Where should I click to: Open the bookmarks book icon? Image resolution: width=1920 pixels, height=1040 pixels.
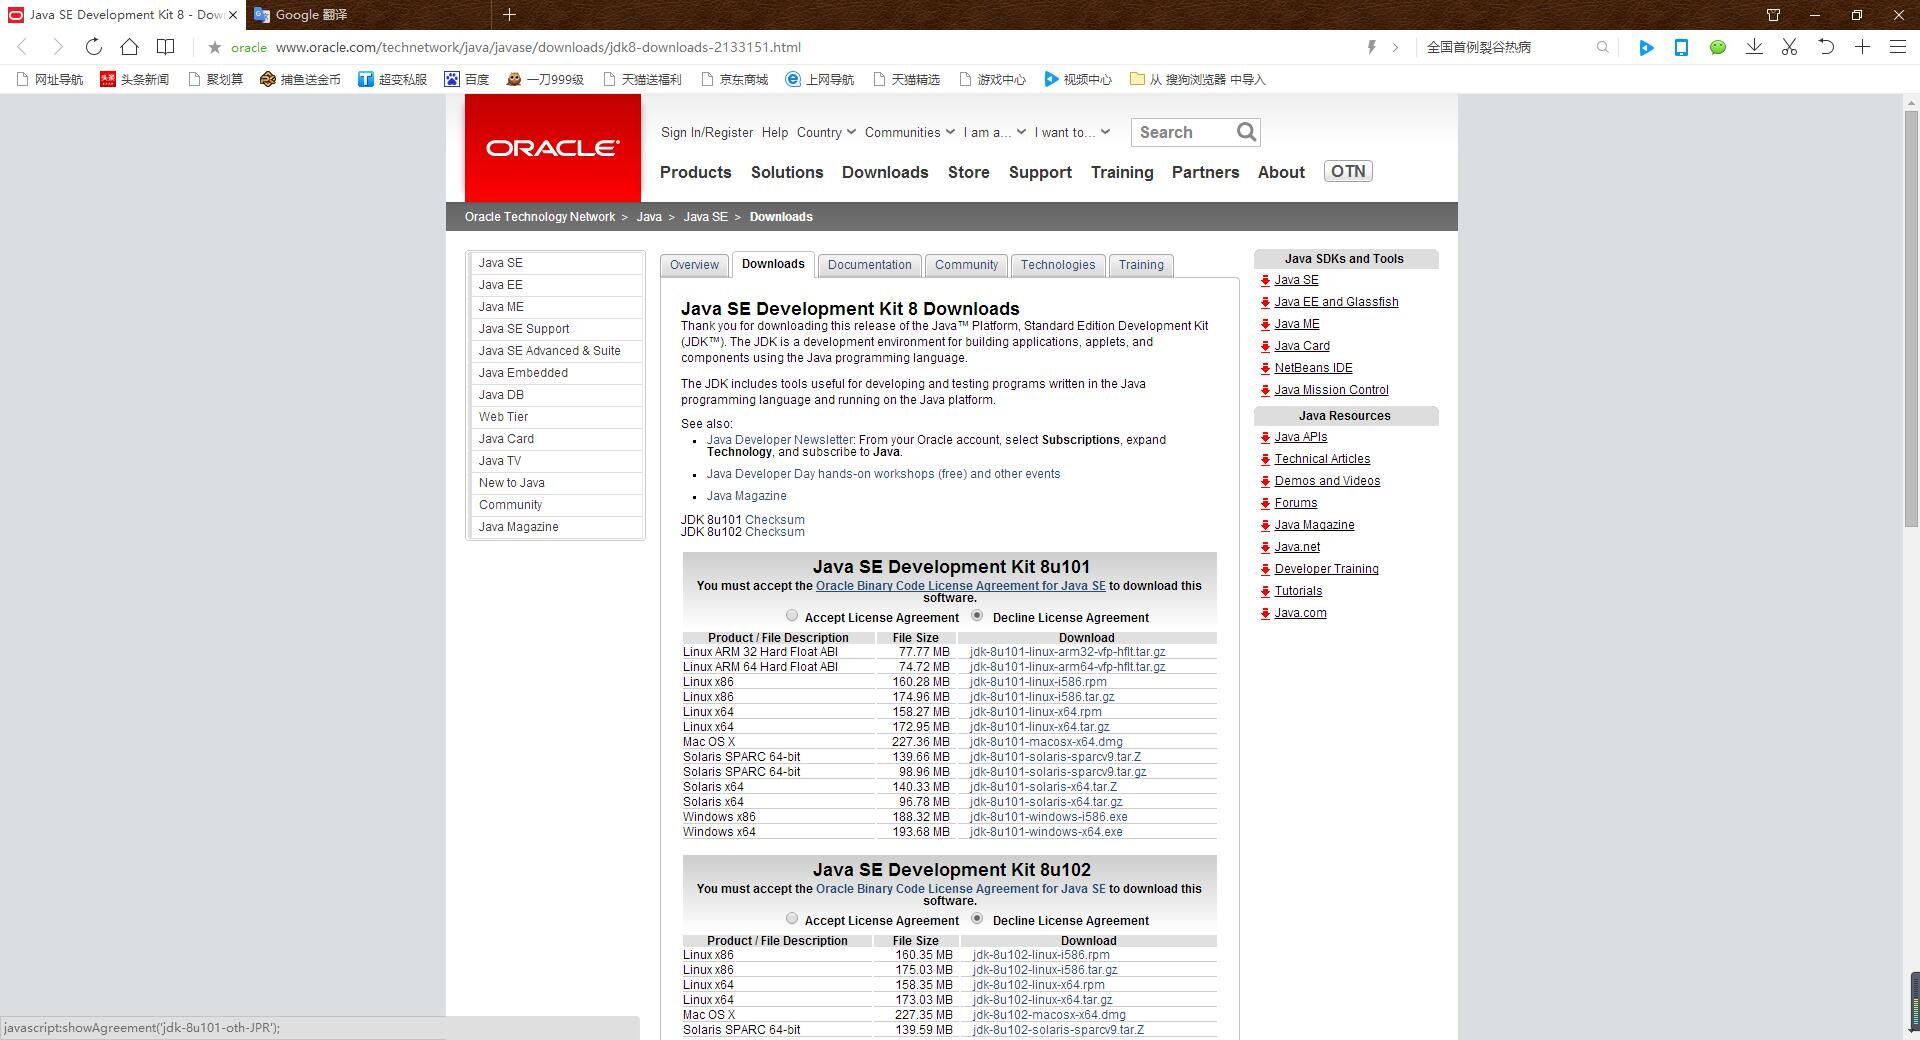[166, 47]
